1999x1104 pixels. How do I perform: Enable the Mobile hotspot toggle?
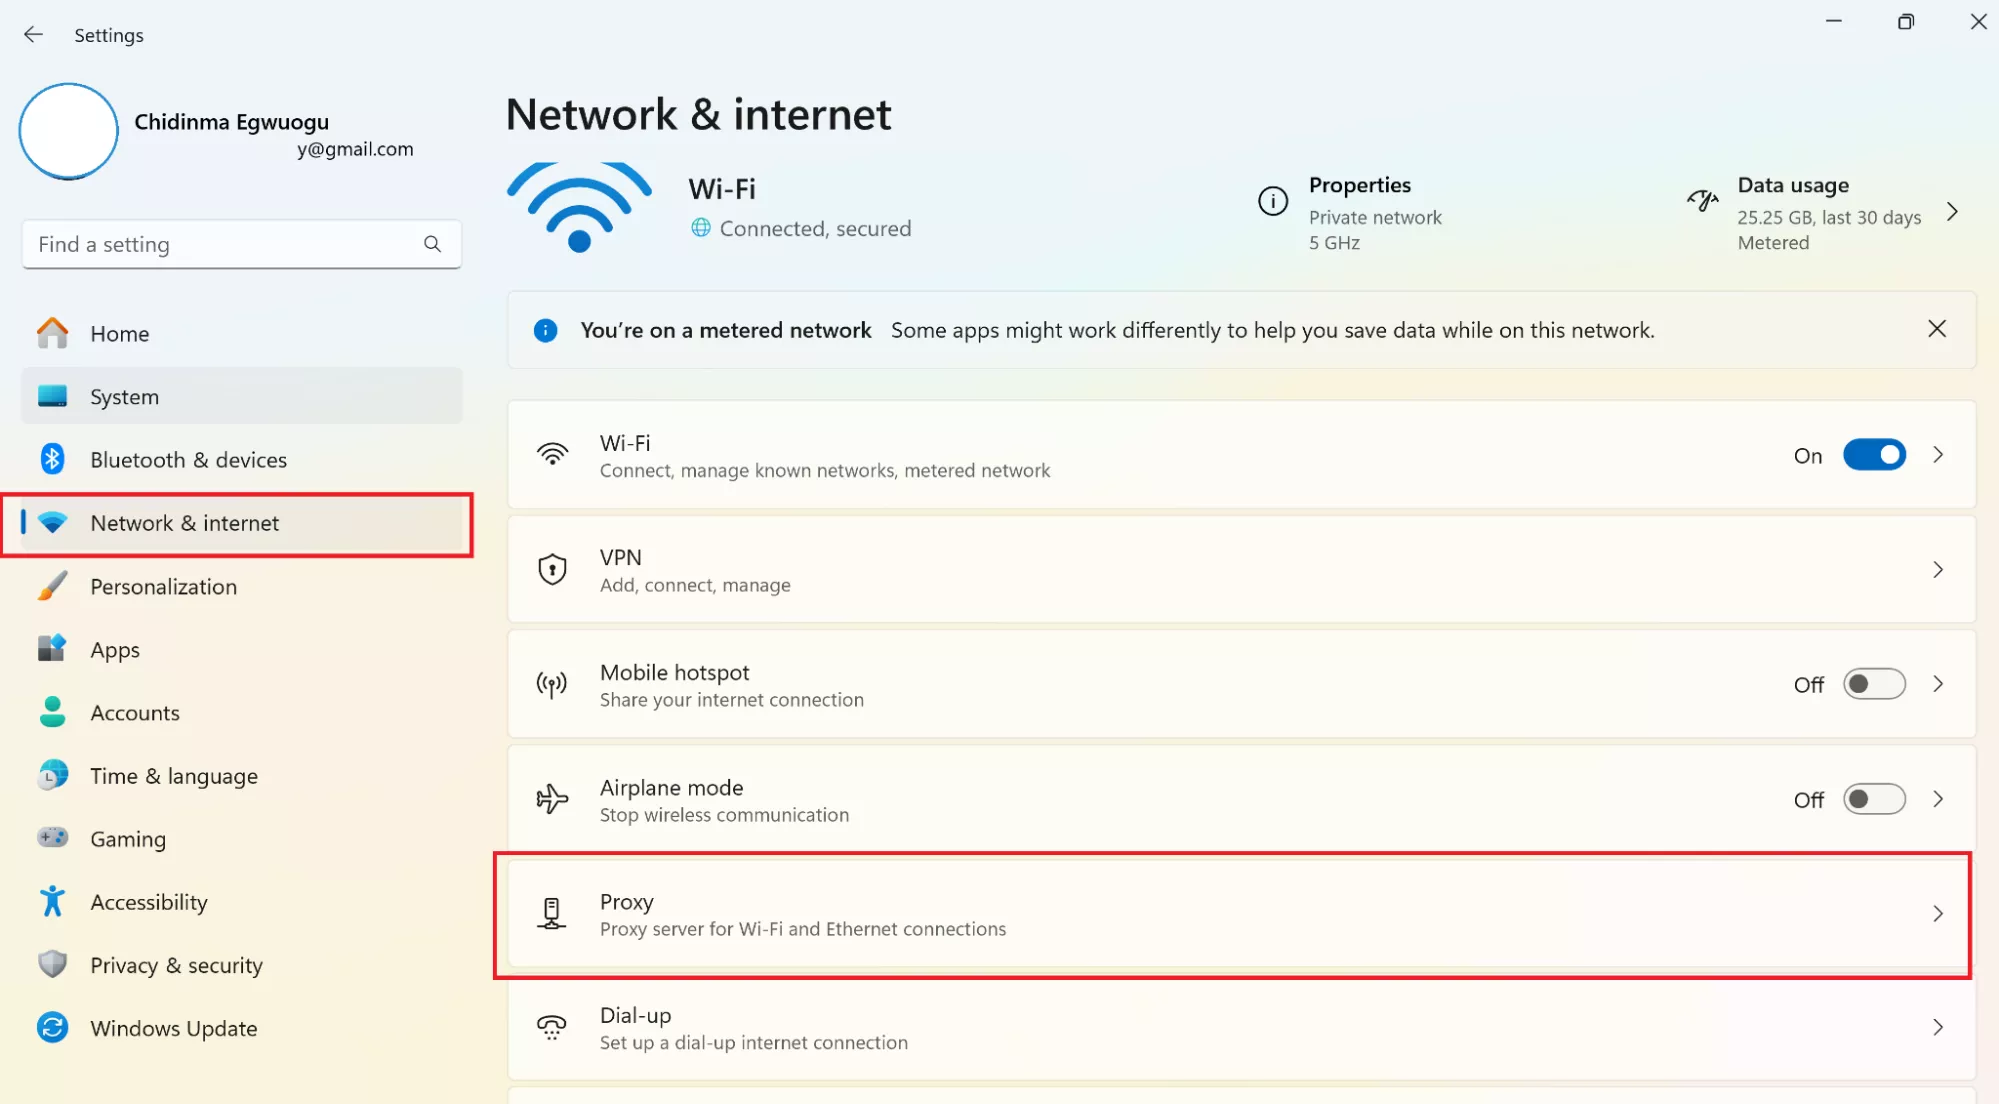coord(1874,684)
